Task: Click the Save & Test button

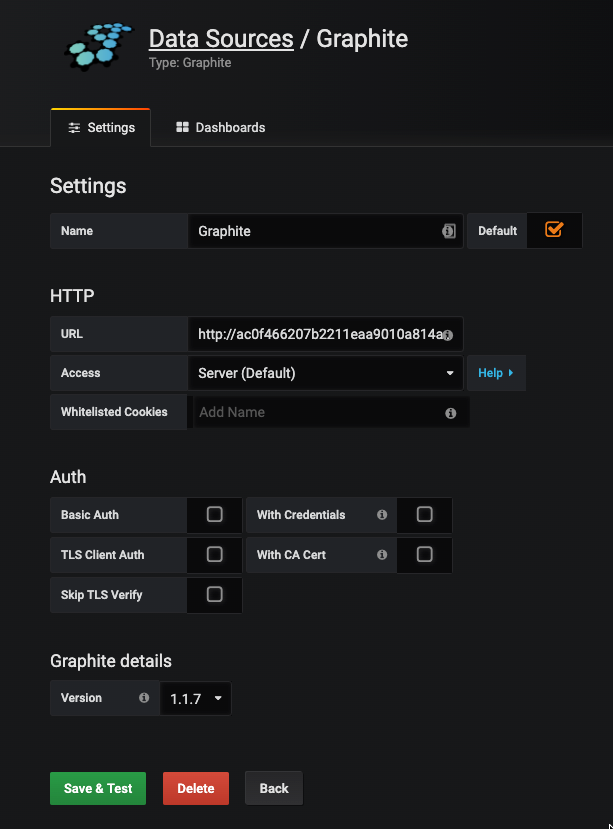Action: pos(97,788)
